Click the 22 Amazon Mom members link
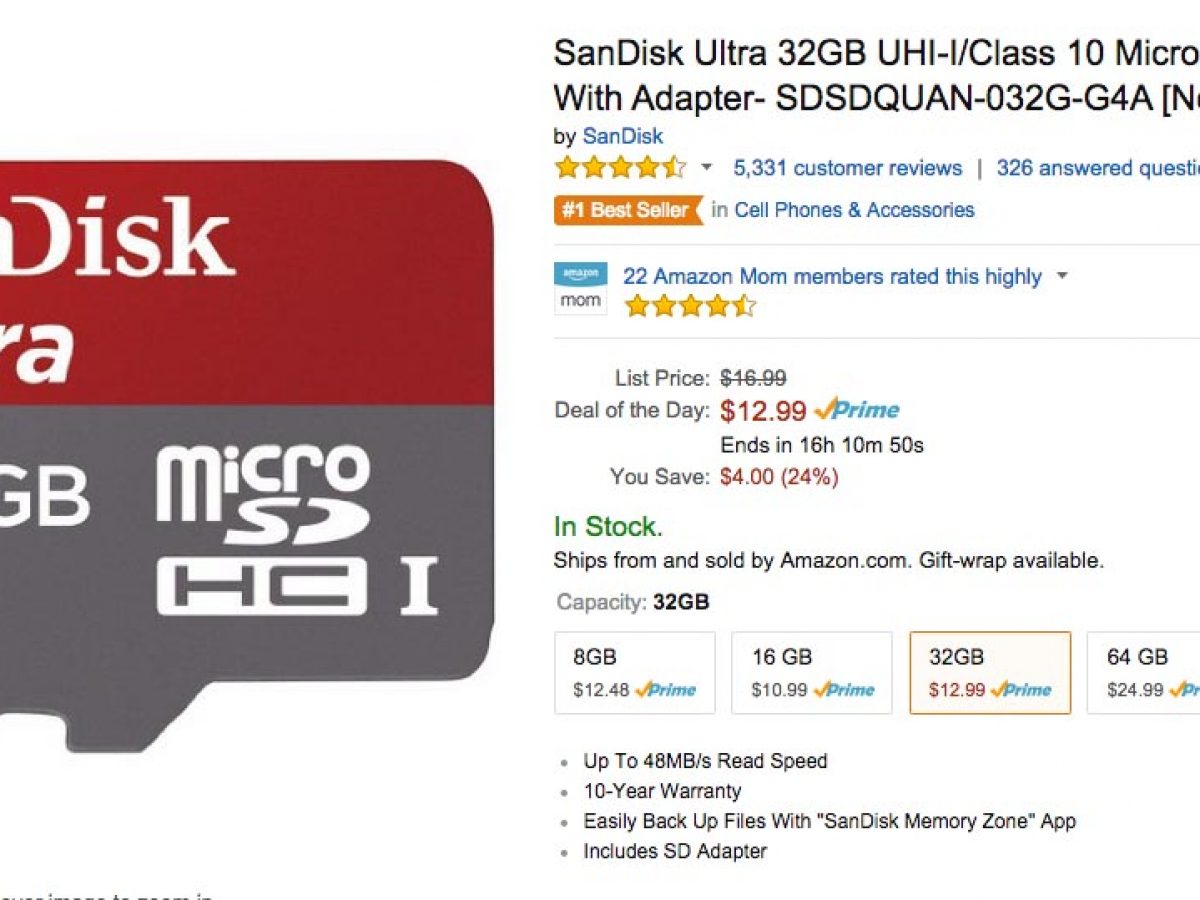The height and width of the screenshot is (900, 1200). [832, 276]
